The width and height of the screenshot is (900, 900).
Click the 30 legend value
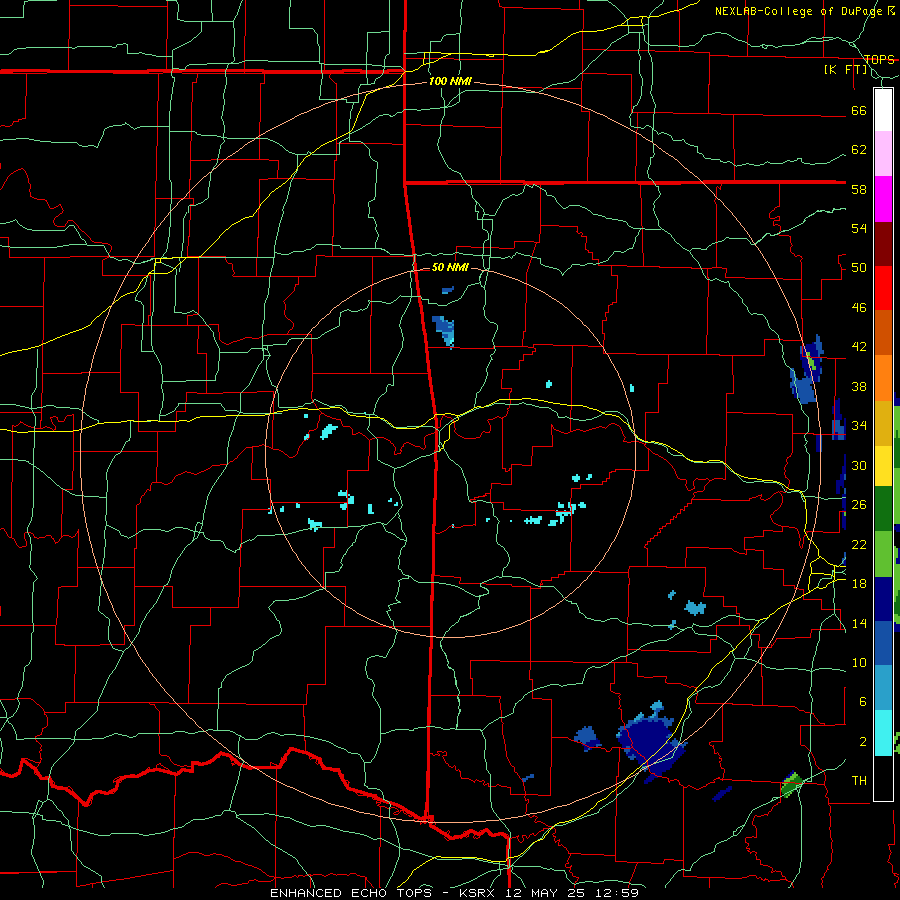pyautogui.click(x=859, y=465)
